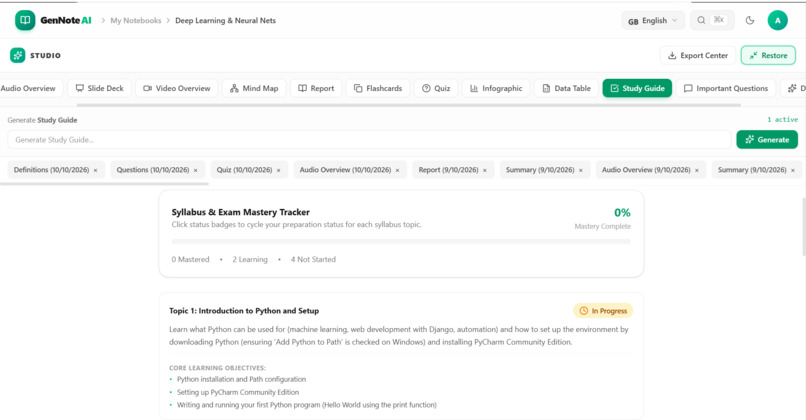The height and width of the screenshot is (420, 806).
Task: Click the 'Syllabus & Exam Mastery Tracker' title
Action: tap(241, 212)
